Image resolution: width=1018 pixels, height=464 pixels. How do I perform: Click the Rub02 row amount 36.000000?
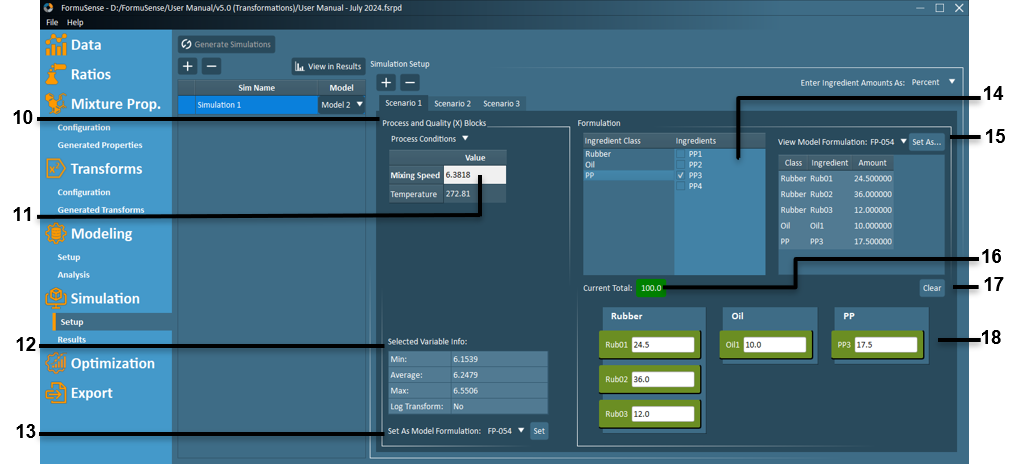872,194
